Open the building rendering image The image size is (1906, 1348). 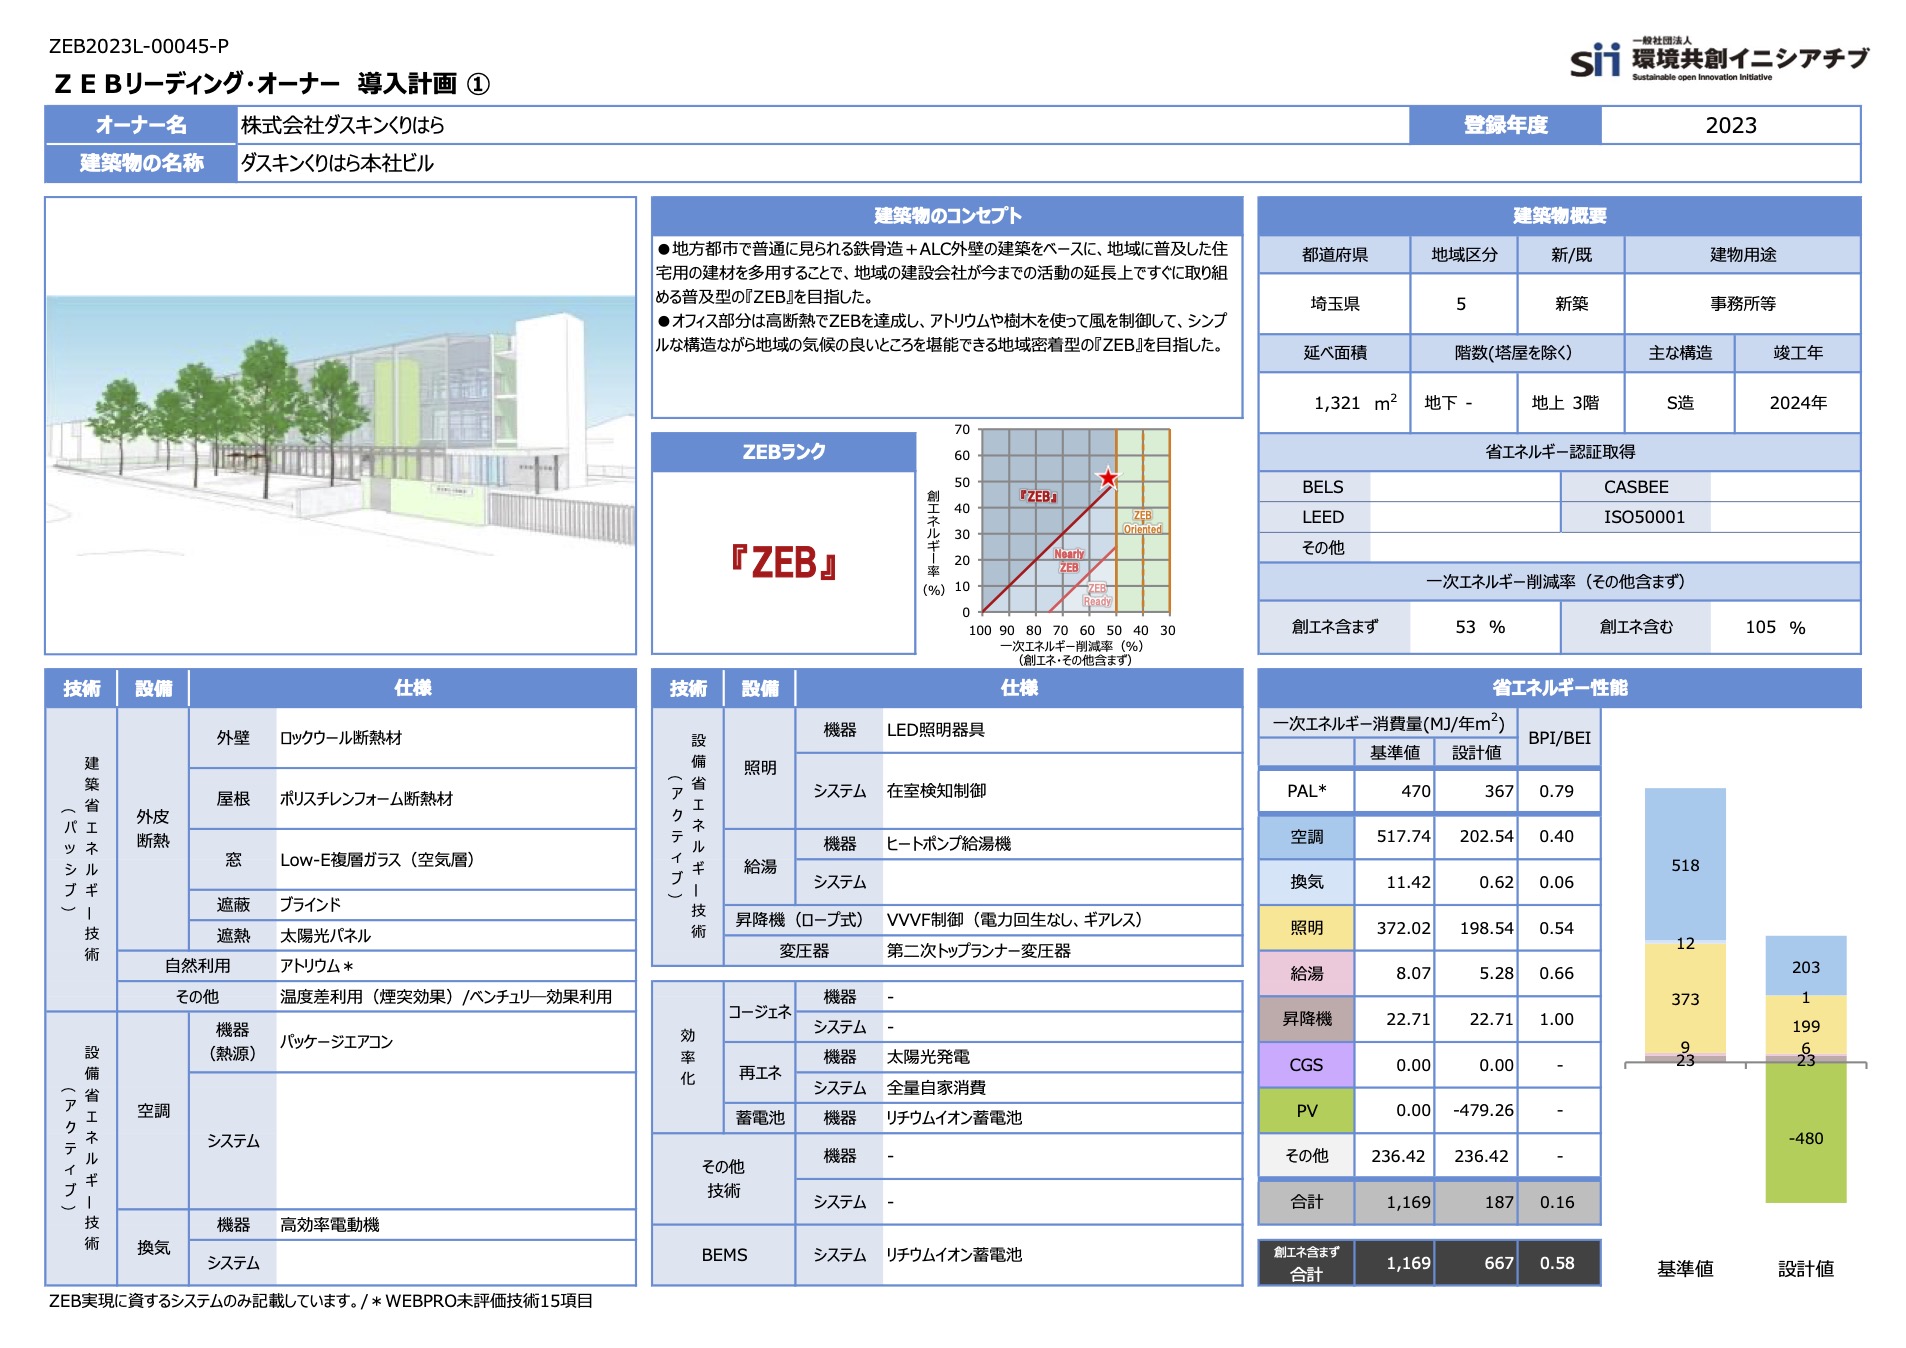pyautogui.click(x=340, y=425)
